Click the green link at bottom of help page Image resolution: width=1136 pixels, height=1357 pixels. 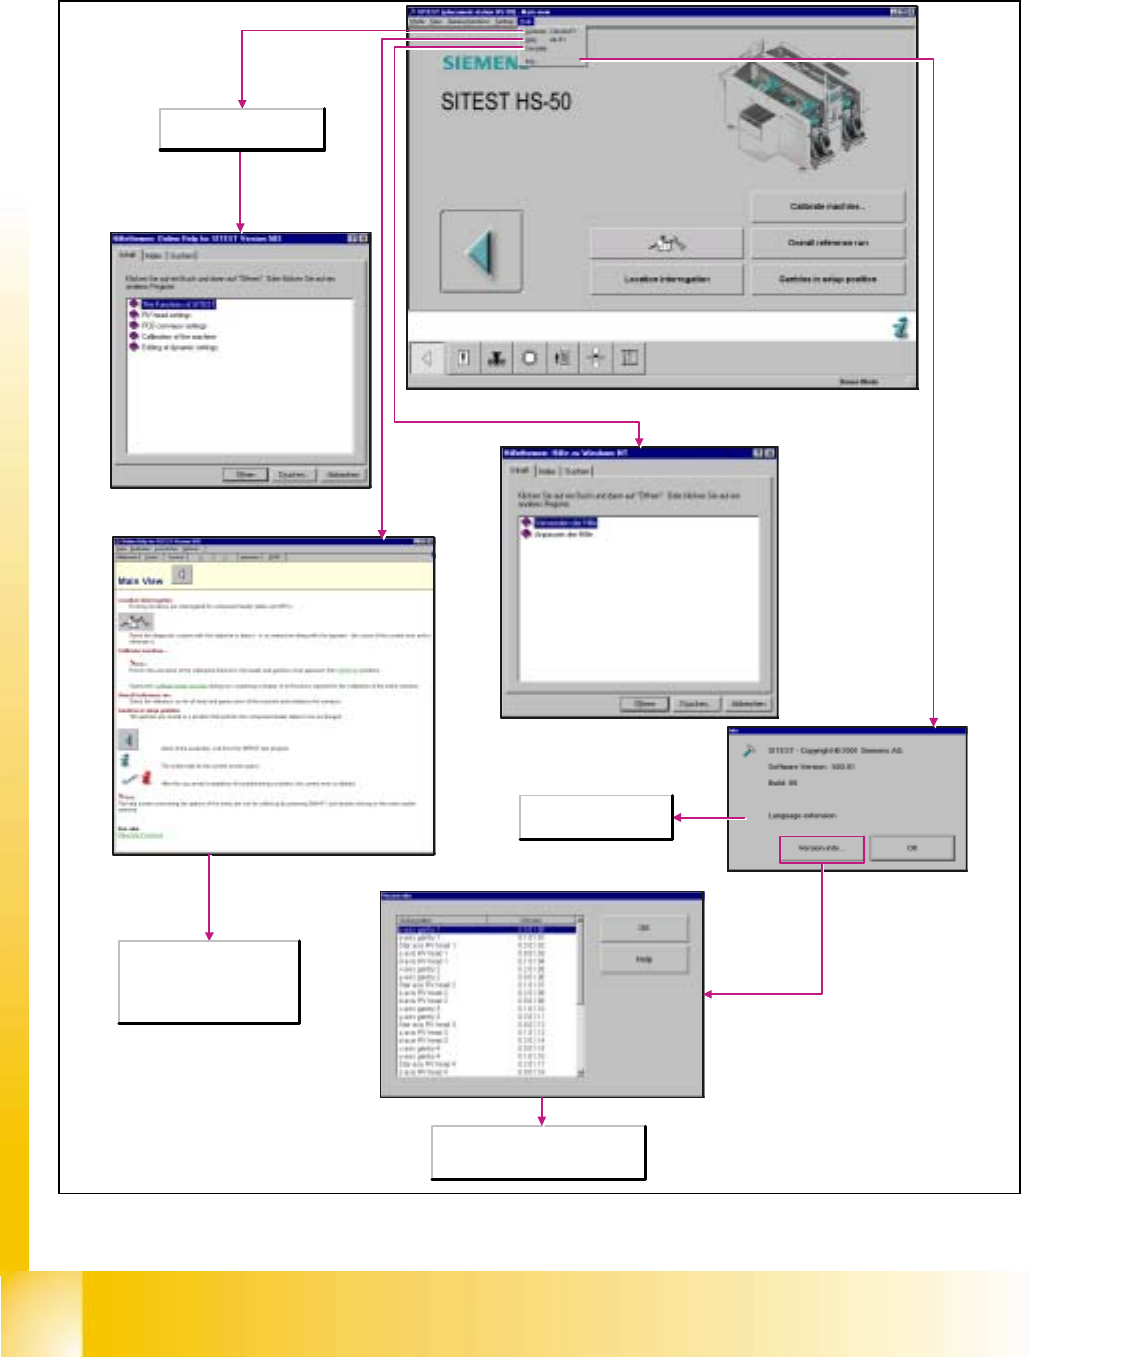tap(140, 835)
